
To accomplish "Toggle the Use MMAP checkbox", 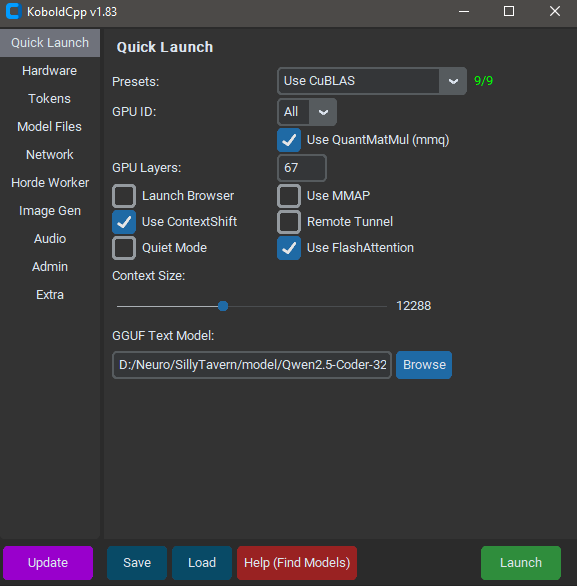I will point(289,196).
